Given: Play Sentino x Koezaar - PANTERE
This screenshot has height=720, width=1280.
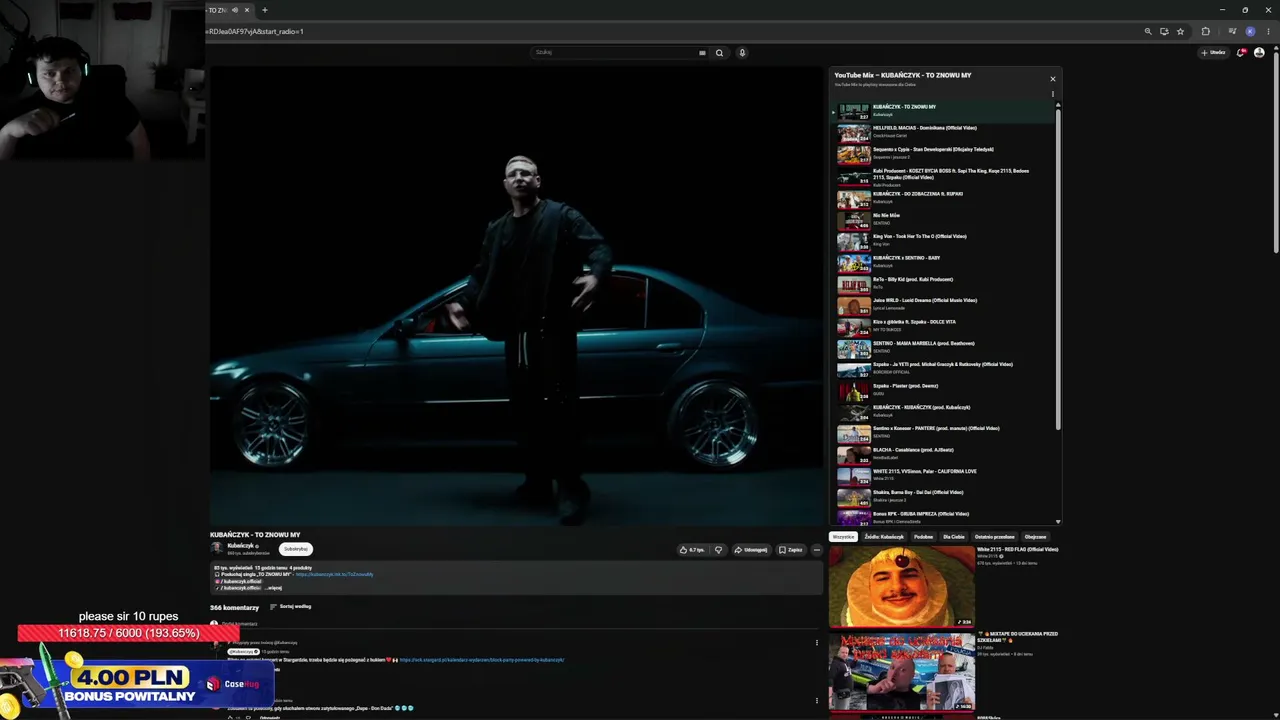Looking at the screenshot, I should pyautogui.click(x=945, y=432).
